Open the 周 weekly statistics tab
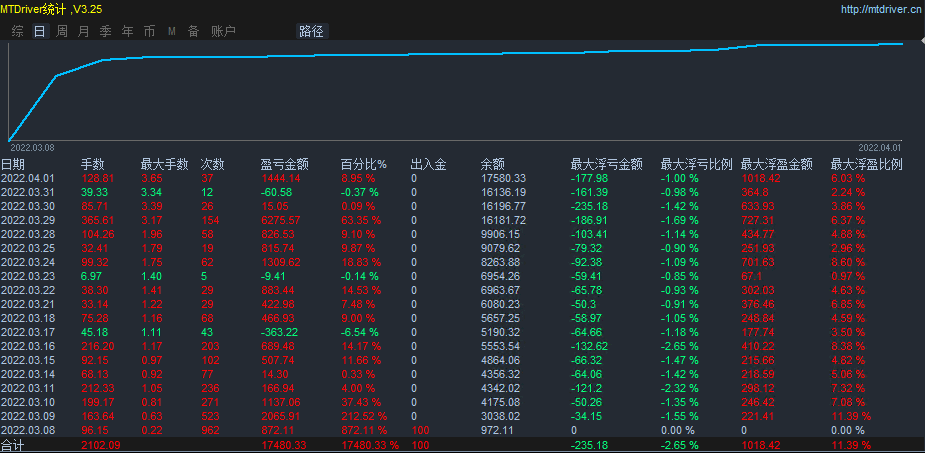 (61, 31)
